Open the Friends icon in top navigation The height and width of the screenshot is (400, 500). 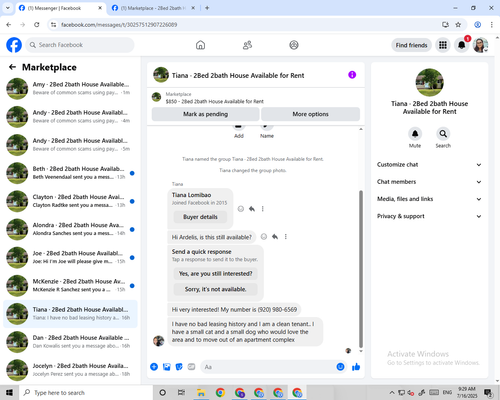click(247, 45)
